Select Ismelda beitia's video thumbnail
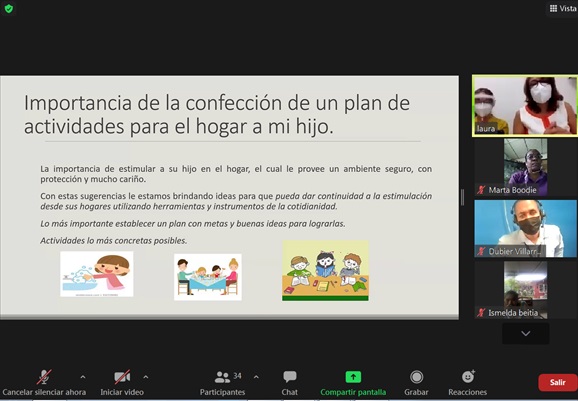This screenshot has height=401, width=578. click(x=526, y=290)
